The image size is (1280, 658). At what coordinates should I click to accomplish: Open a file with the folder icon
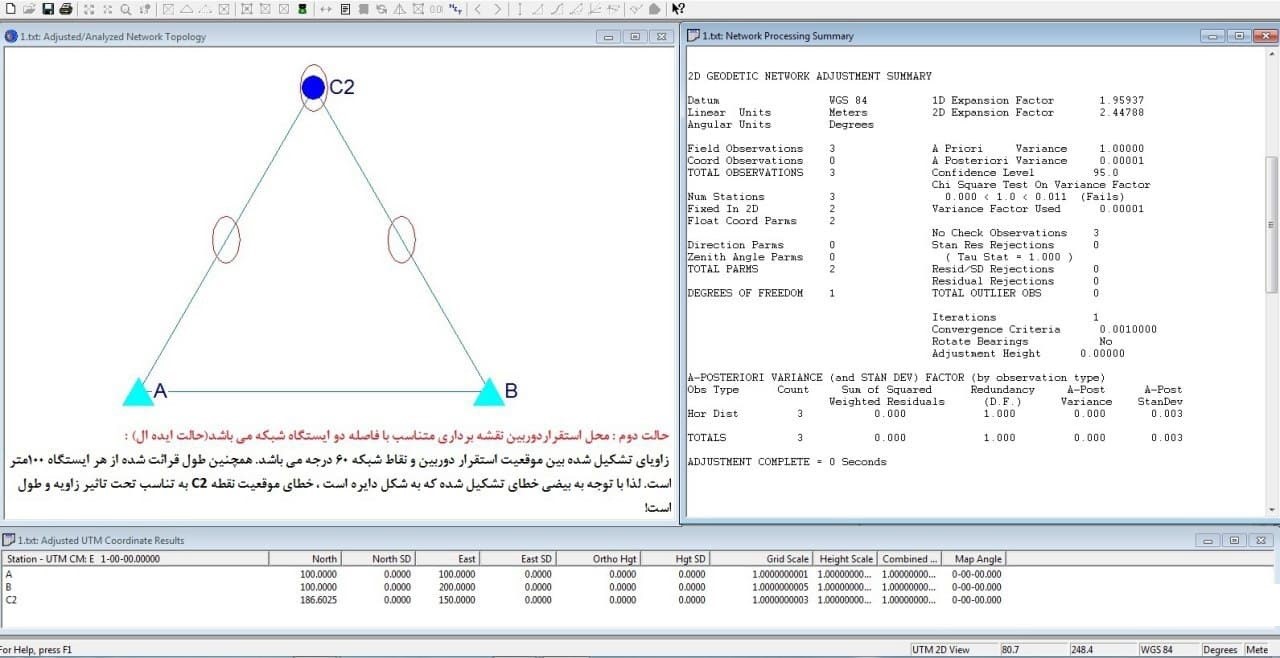click(28, 9)
